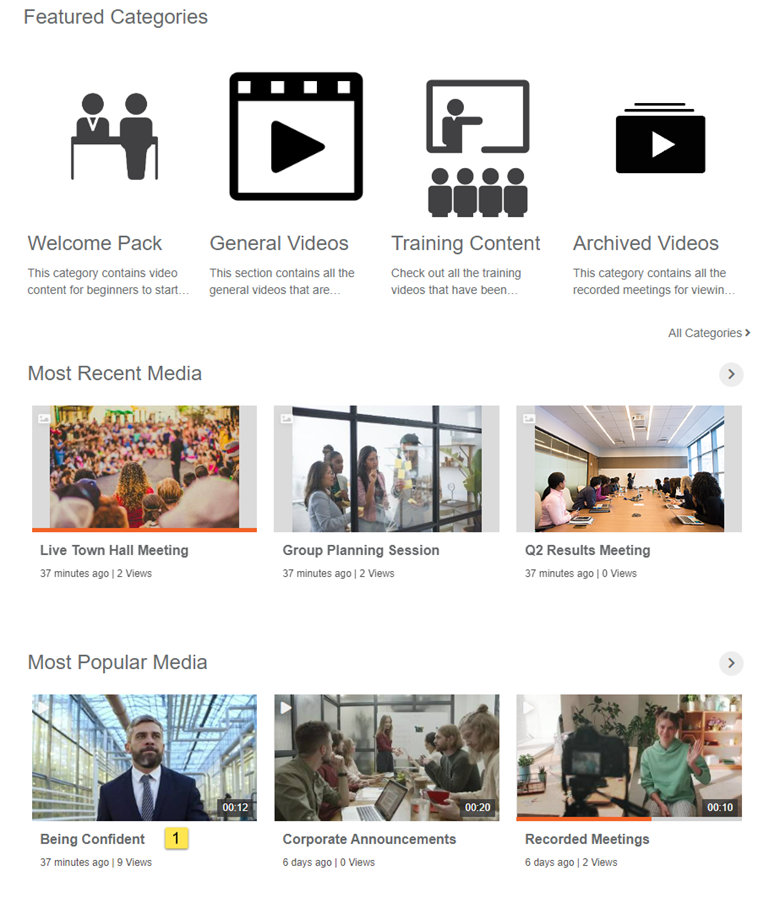The width and height of the screenshot is (780, 909).
Task: Click the Corporate Announcements title
Action: tap(369, 839)
